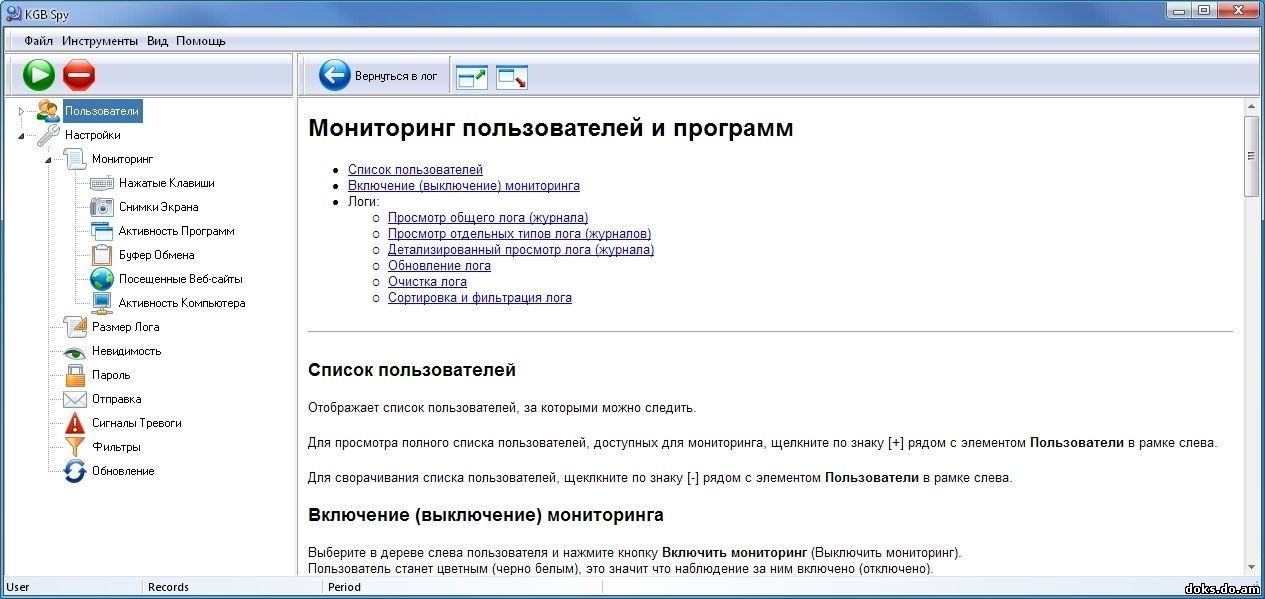The width and height of the screenshot is (1265, 599).
Task: Expand the Пользователи tree node
Action: pos(21,111)
